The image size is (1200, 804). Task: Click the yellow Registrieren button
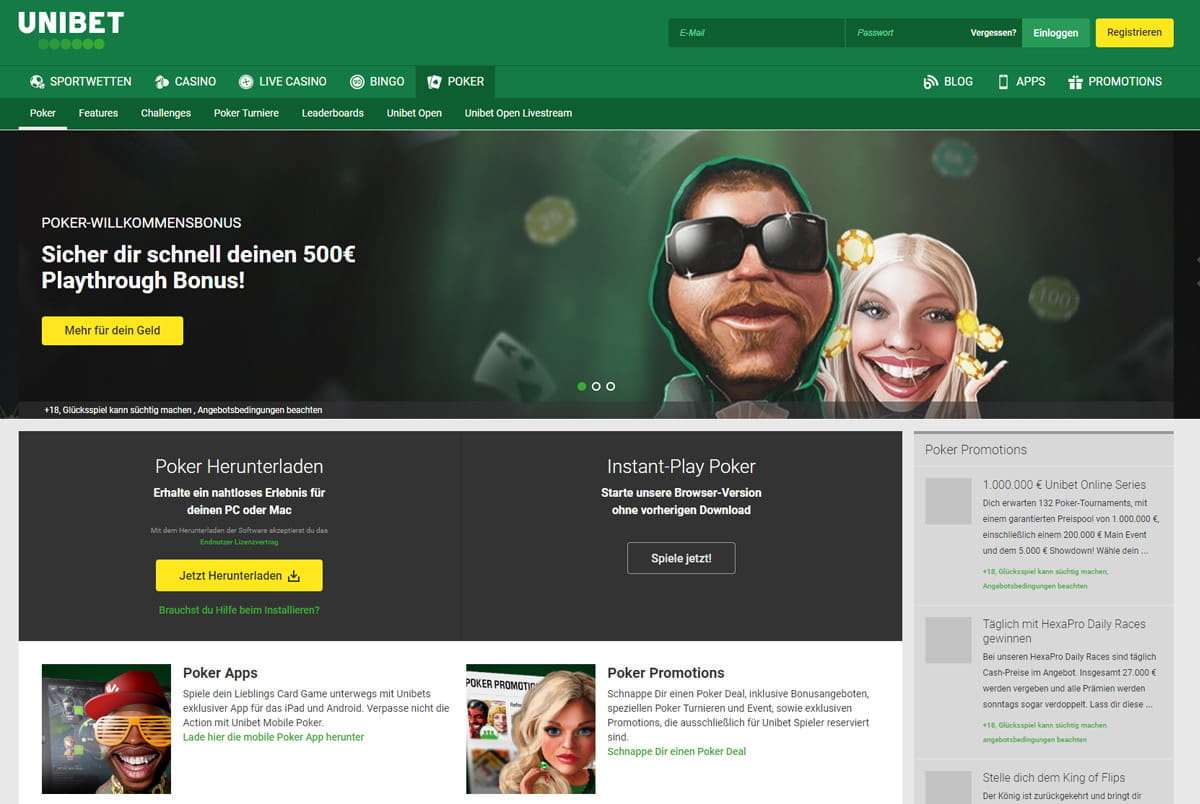coord(1134,33)
